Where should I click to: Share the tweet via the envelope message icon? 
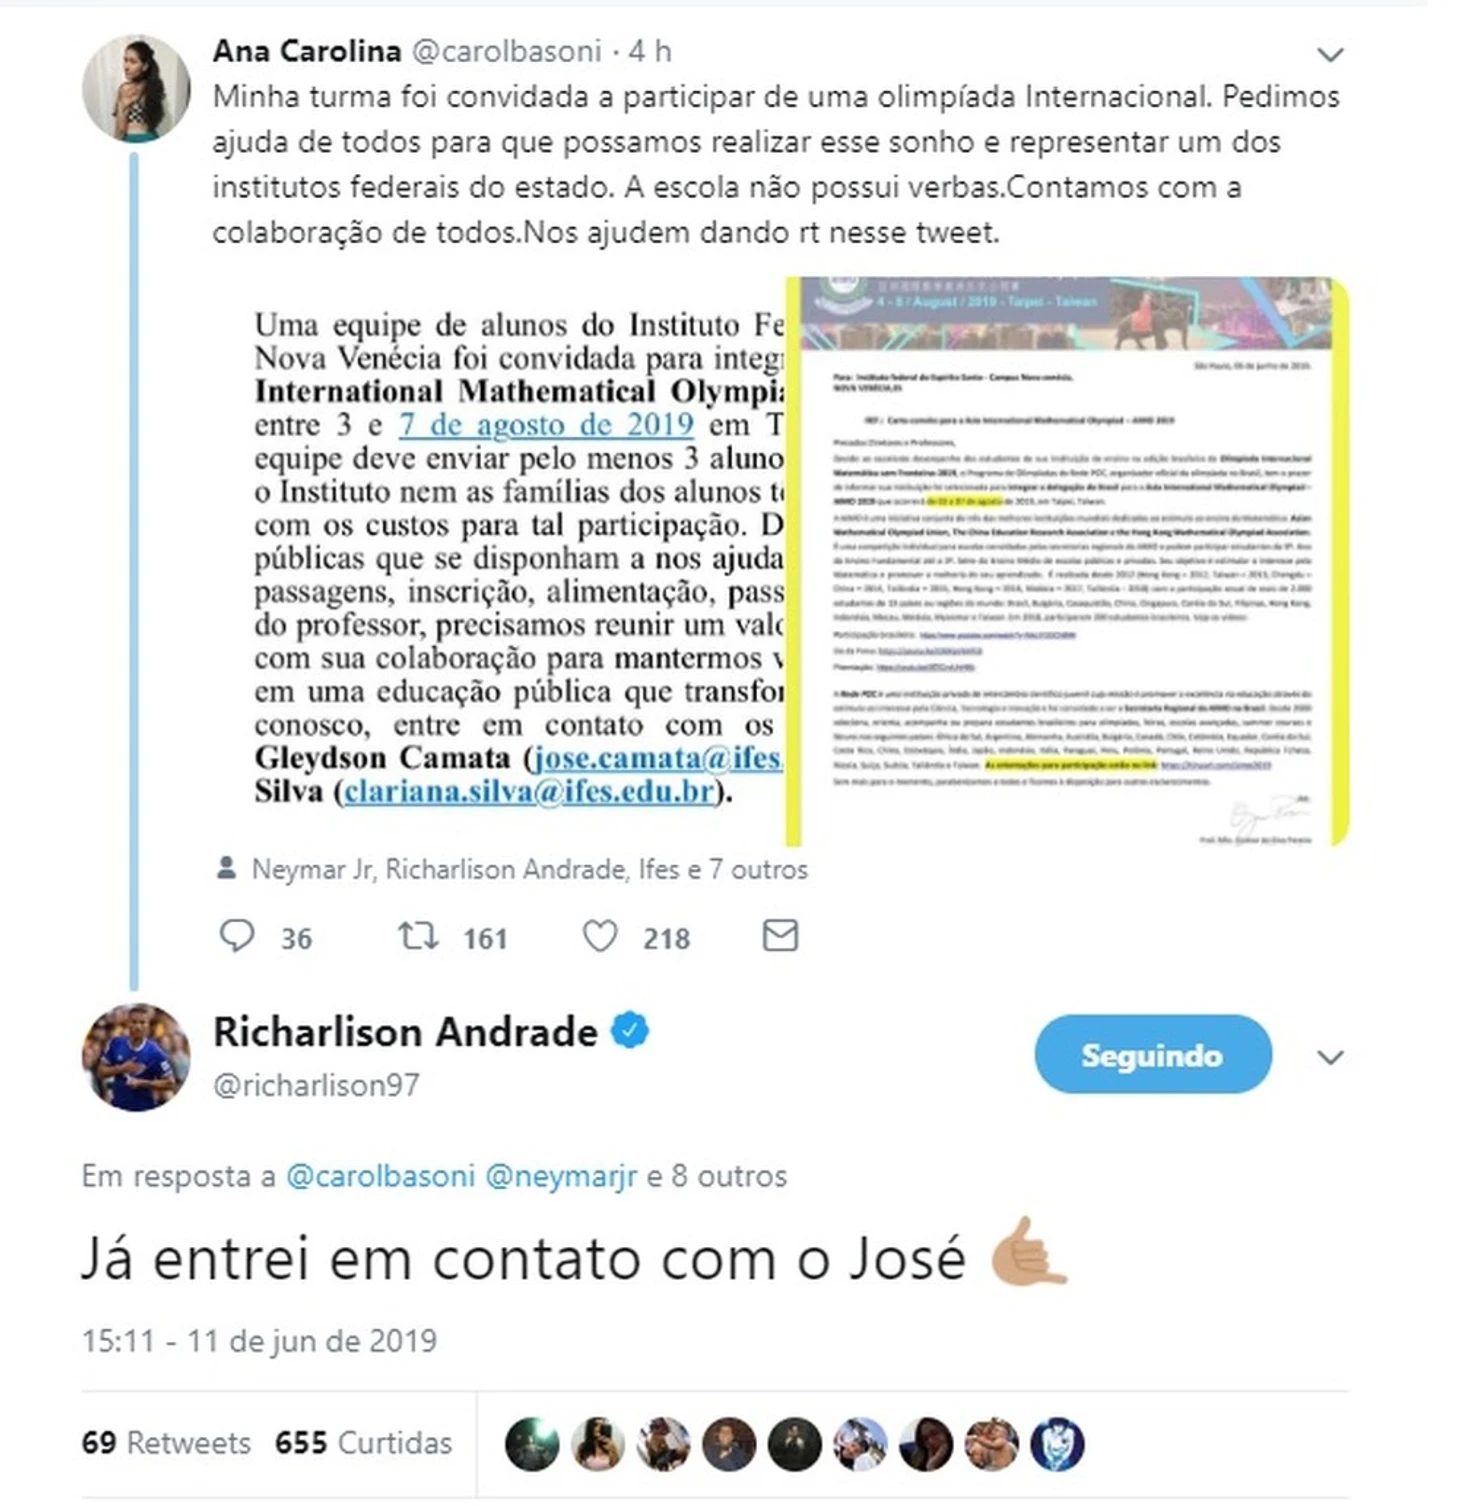(780, 936)
